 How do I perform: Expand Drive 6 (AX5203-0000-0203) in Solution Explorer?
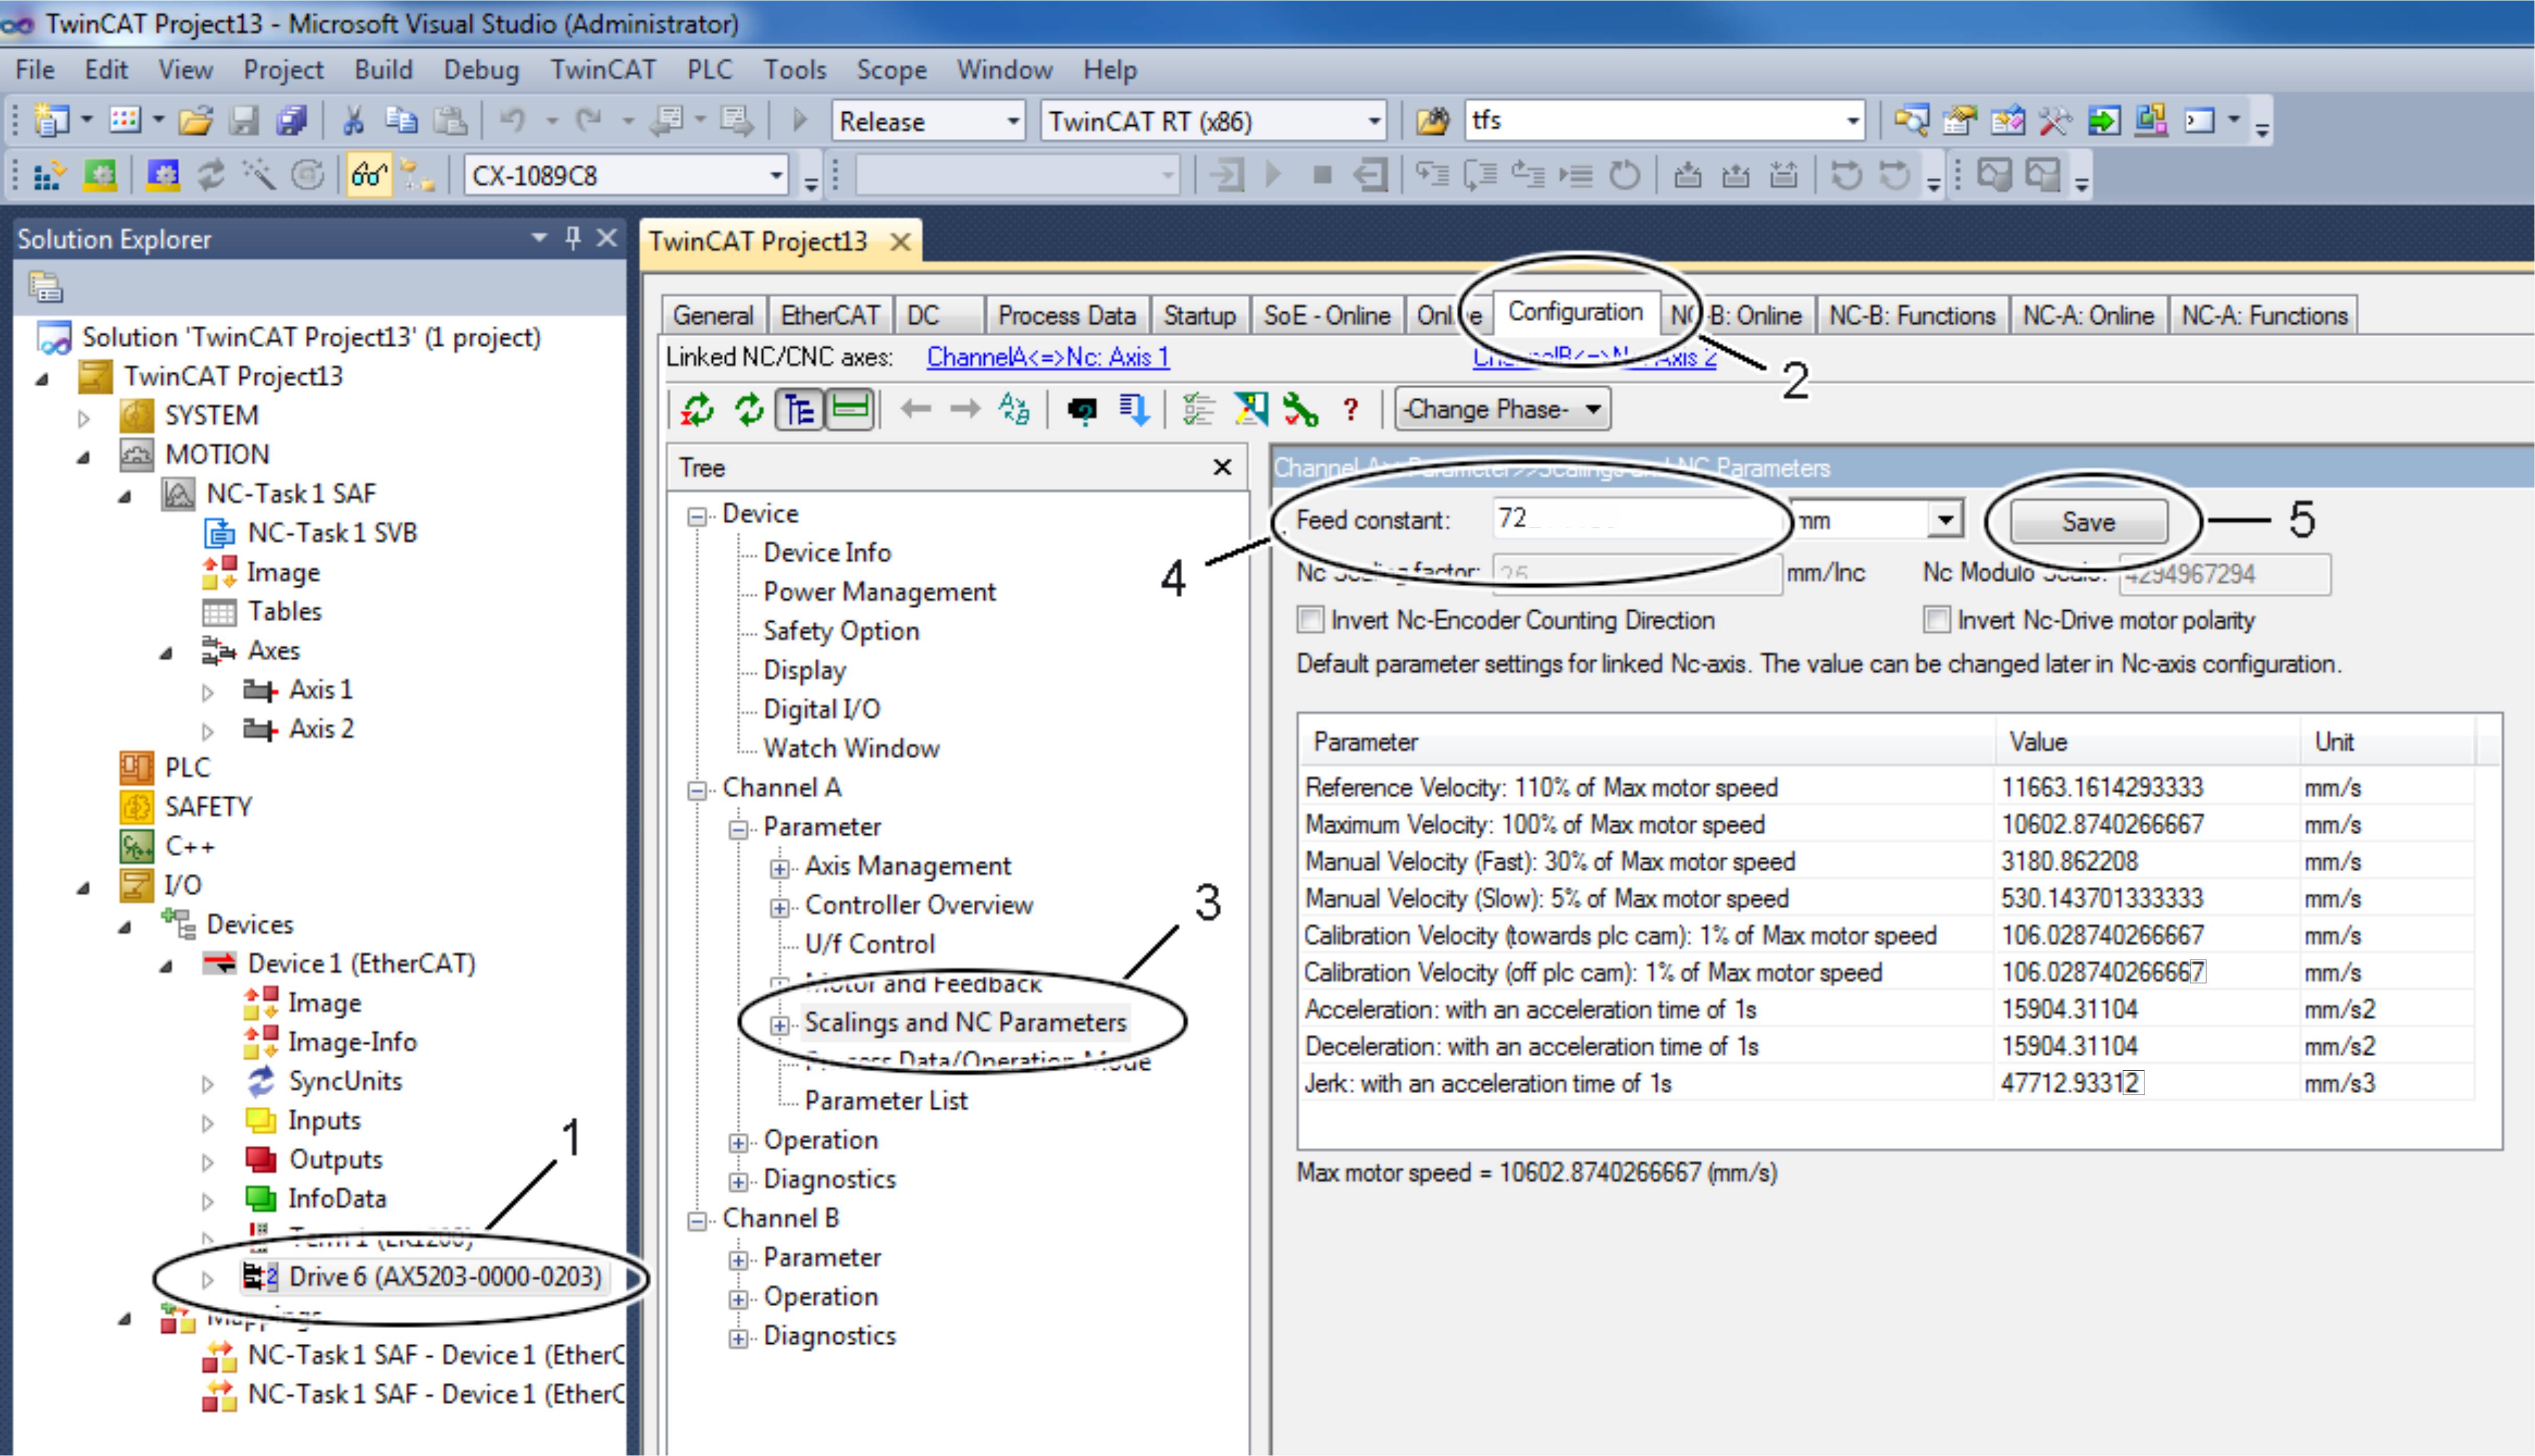(207, 1279)
